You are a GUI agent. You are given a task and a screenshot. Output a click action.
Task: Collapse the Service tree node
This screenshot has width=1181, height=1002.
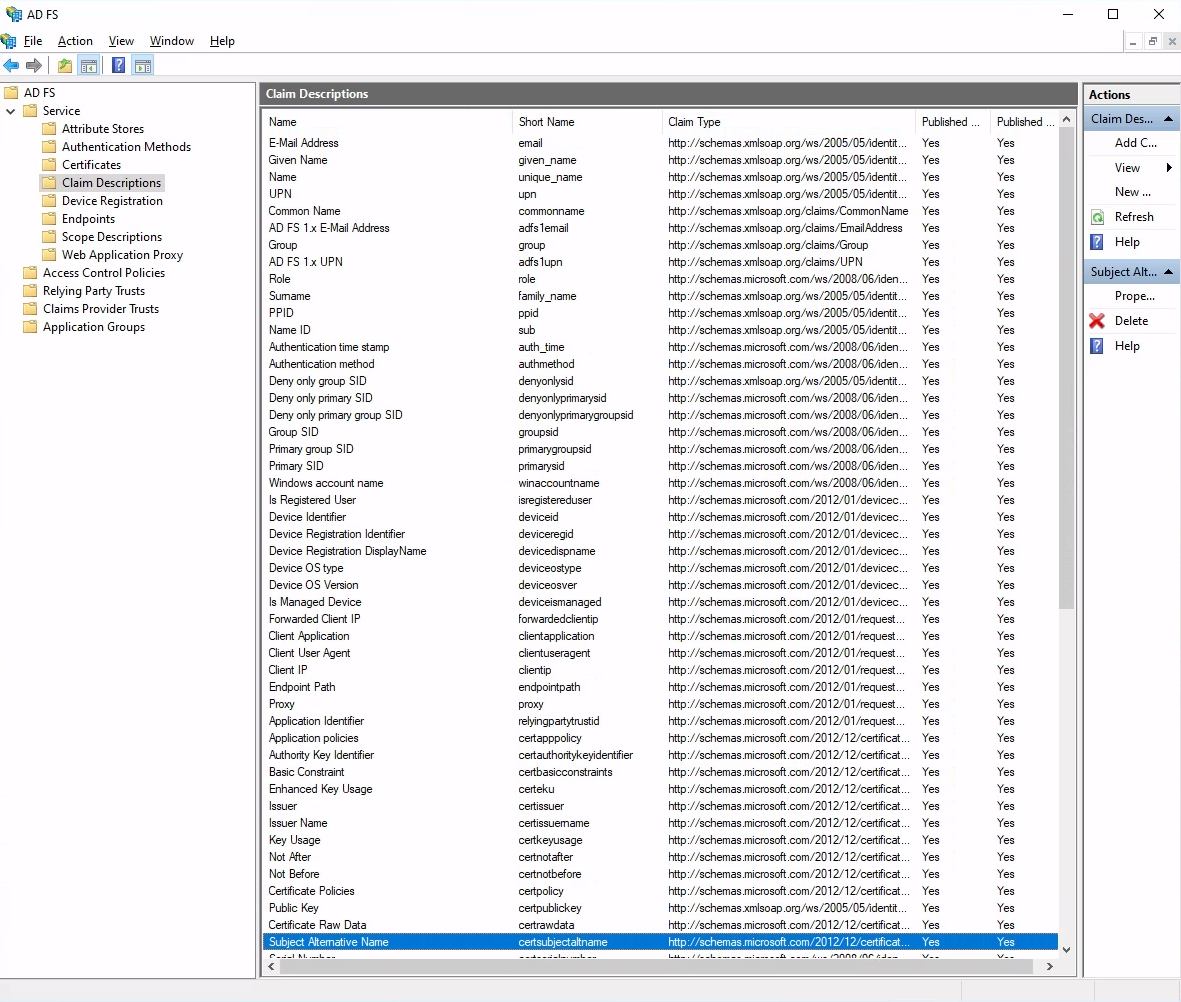coord(11,112)
